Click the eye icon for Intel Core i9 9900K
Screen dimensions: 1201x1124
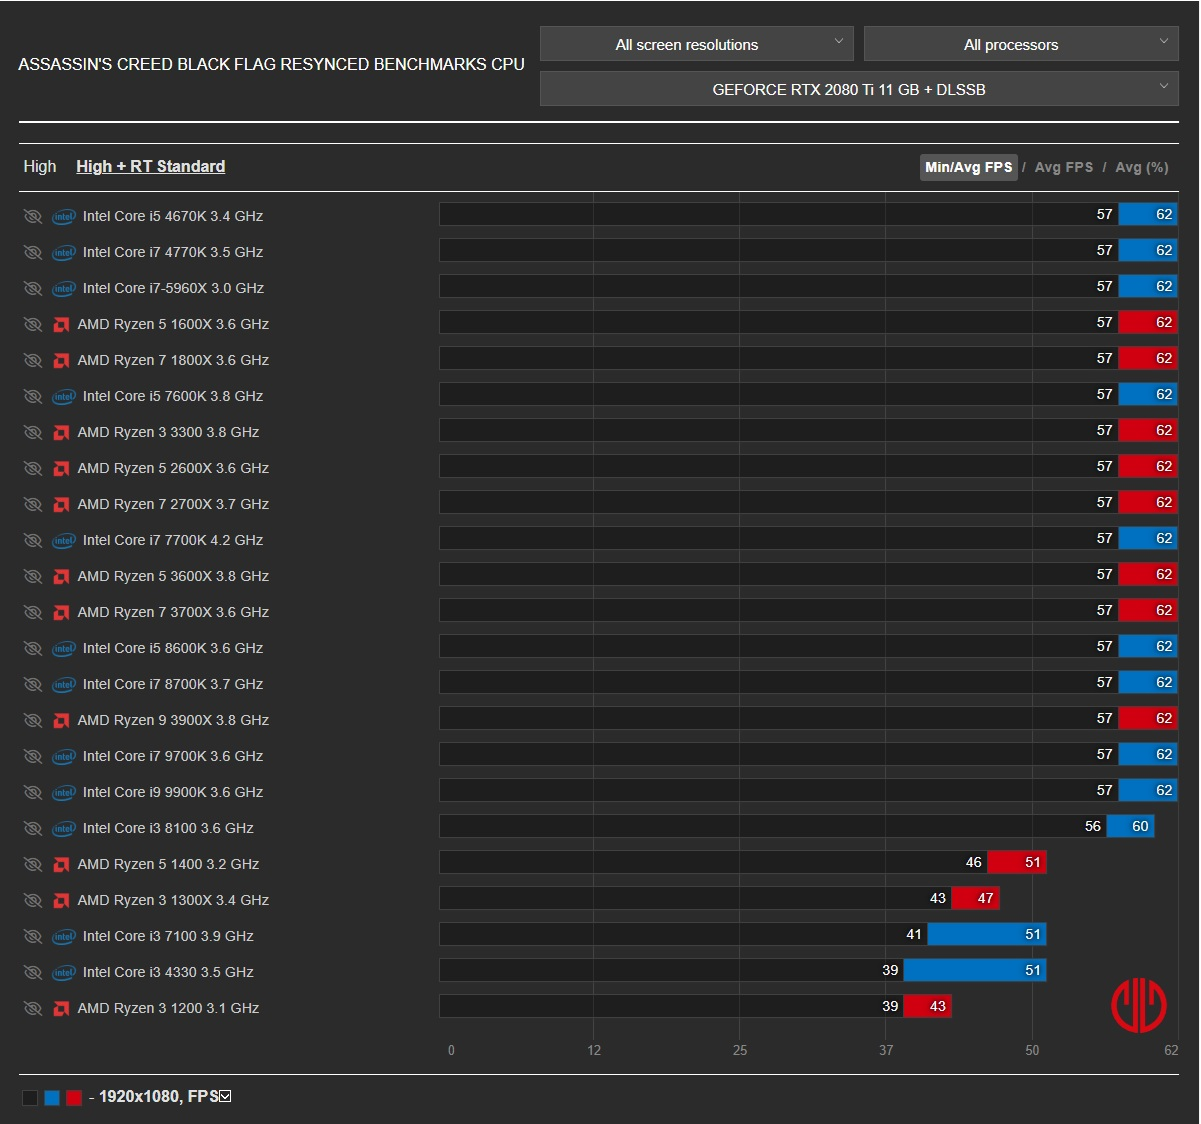click(x=32, y=793)
